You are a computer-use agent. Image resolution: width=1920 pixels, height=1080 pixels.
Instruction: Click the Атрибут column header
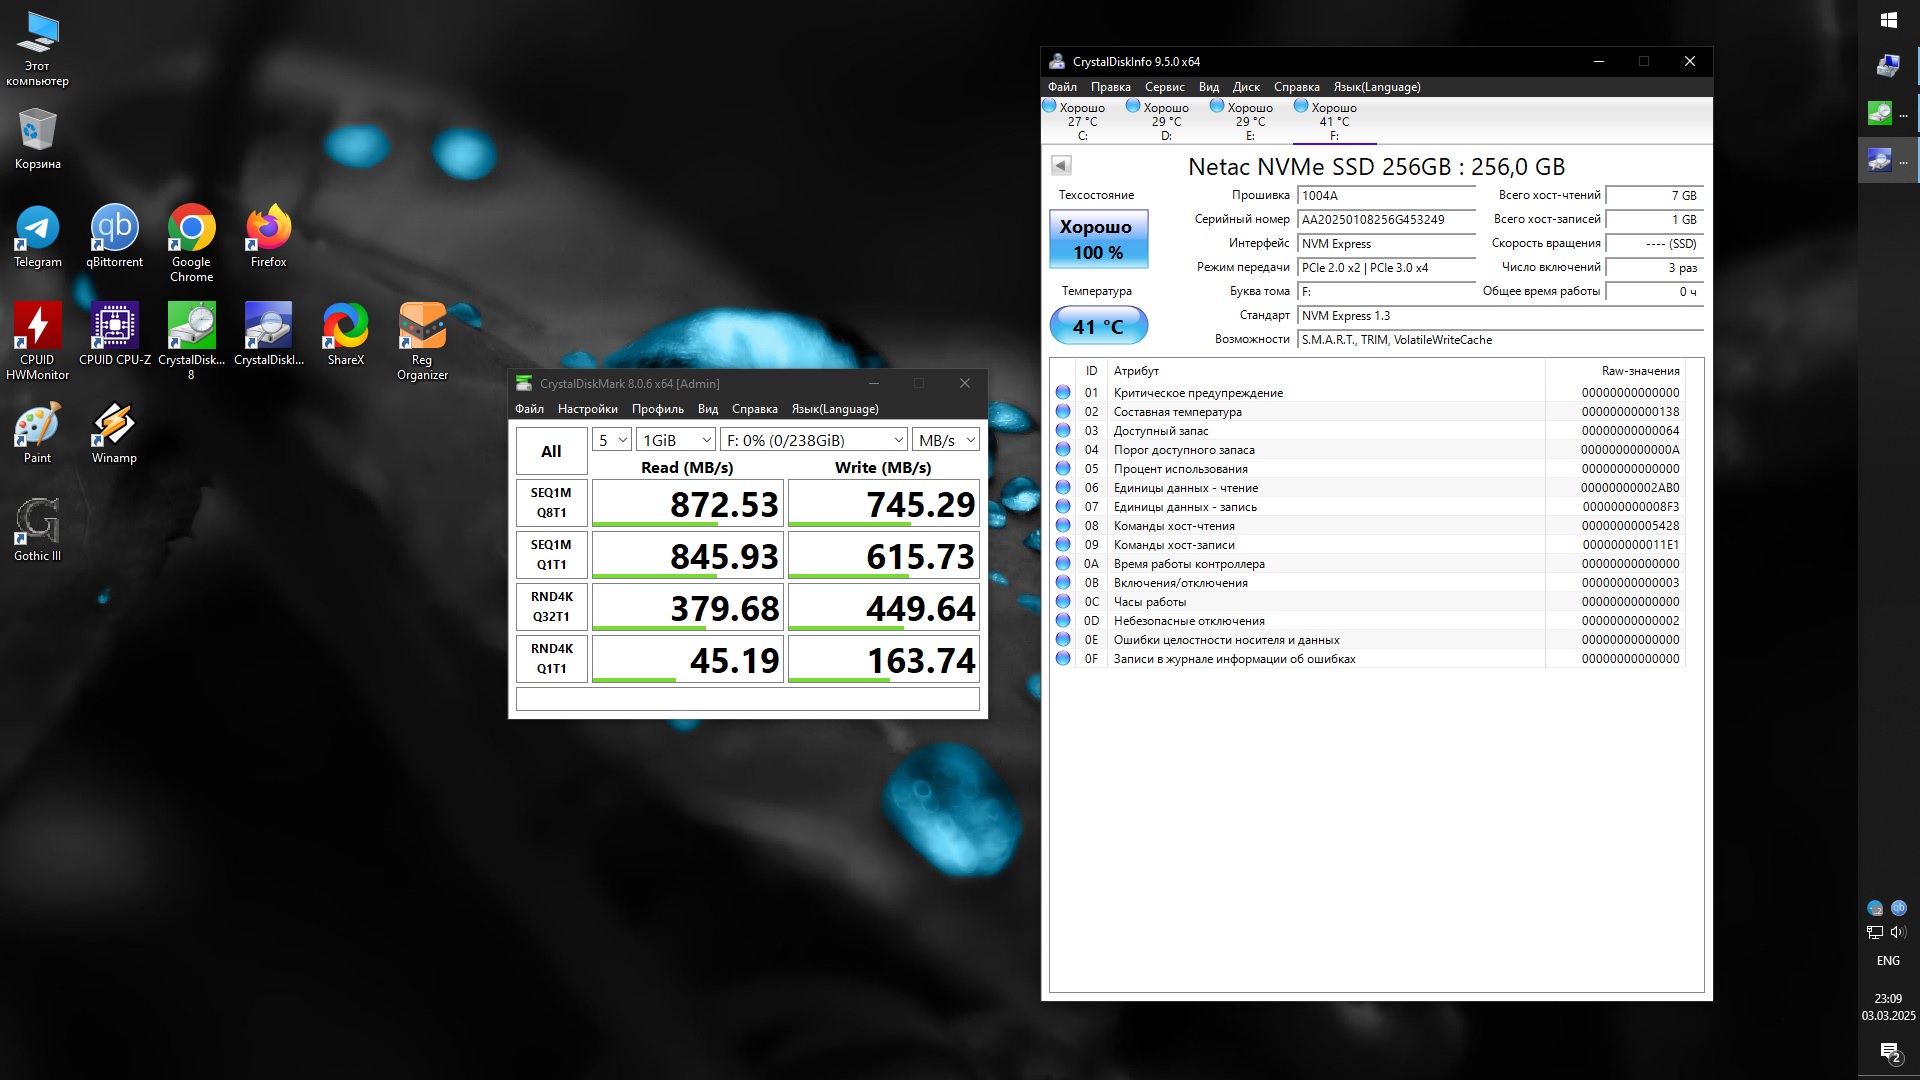[x=1327, y=371]
